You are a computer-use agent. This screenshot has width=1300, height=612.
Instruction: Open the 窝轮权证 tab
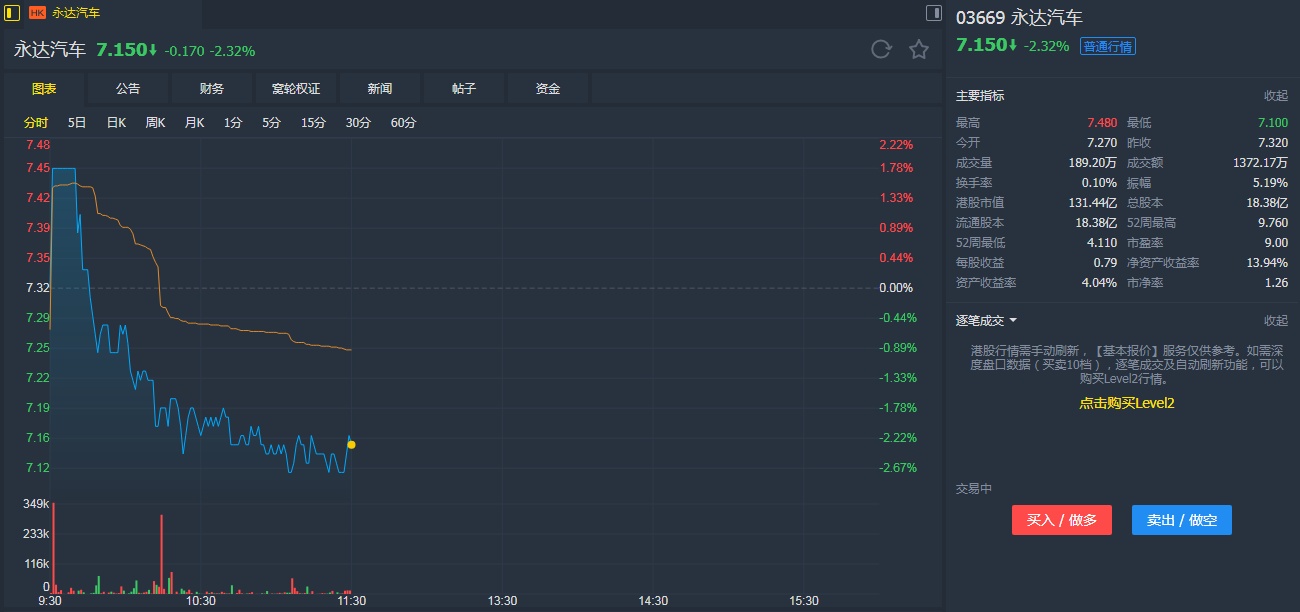click(296, 89)
